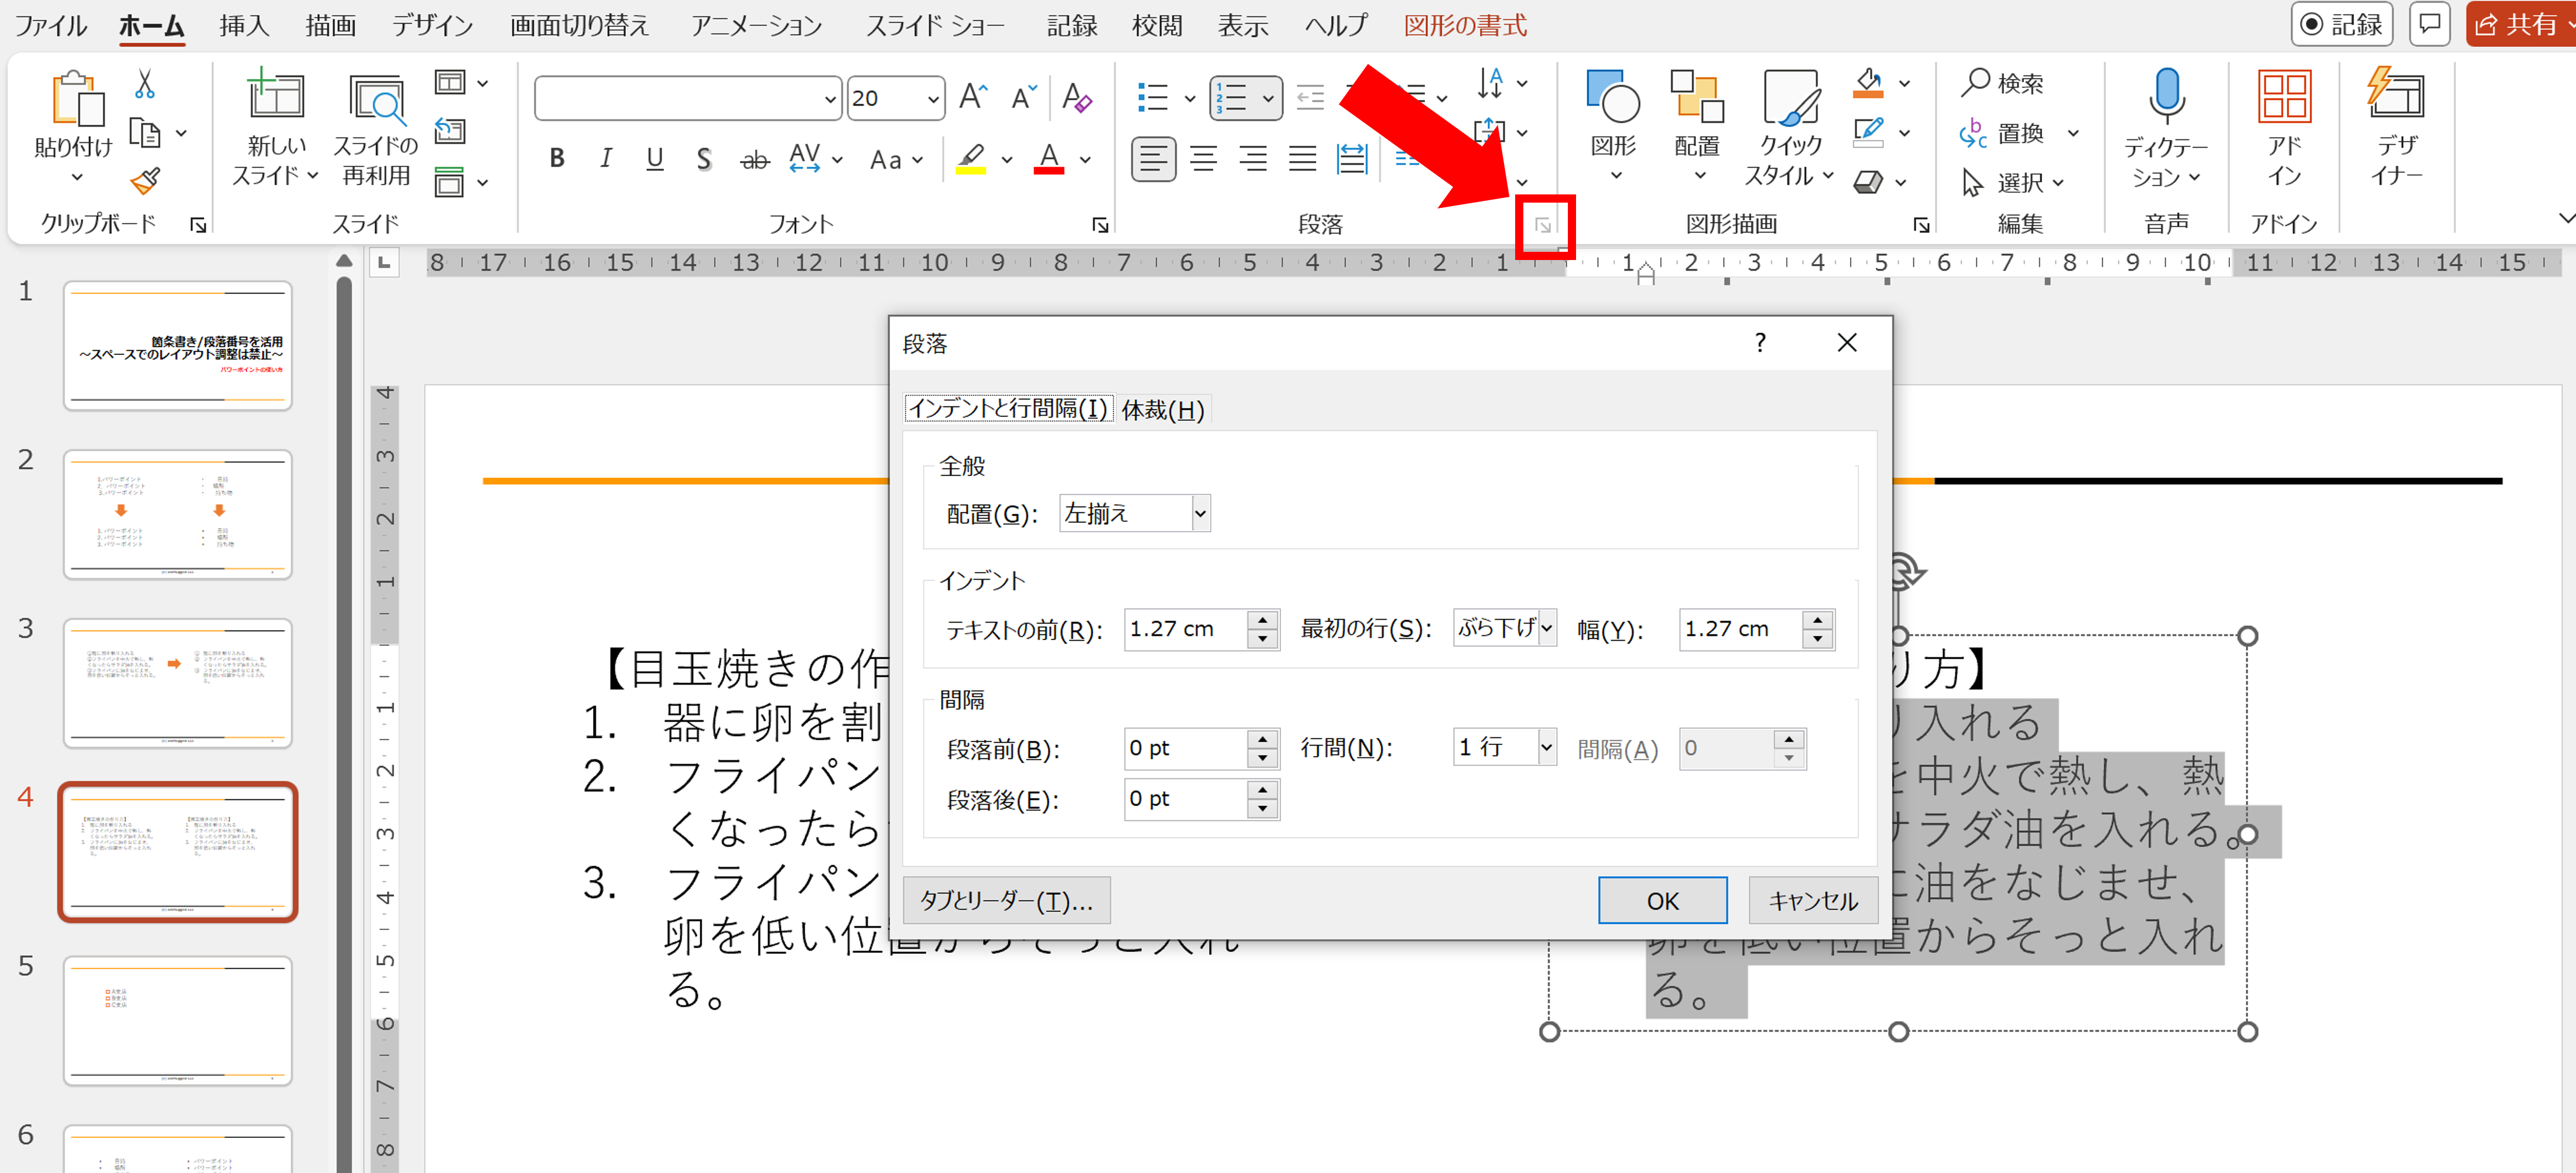Viewport: 2576px width, 1173px height.
Task: Toggle italic formatting
Action: point(605,157)
